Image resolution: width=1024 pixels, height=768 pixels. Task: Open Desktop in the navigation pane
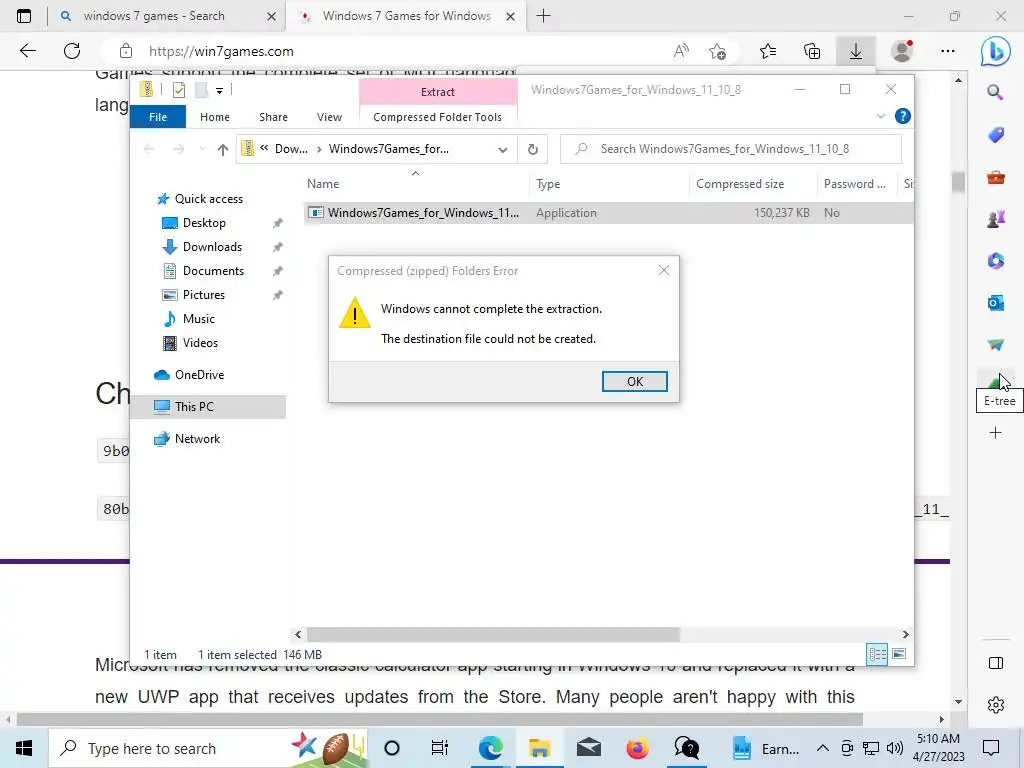coord(204,223)
